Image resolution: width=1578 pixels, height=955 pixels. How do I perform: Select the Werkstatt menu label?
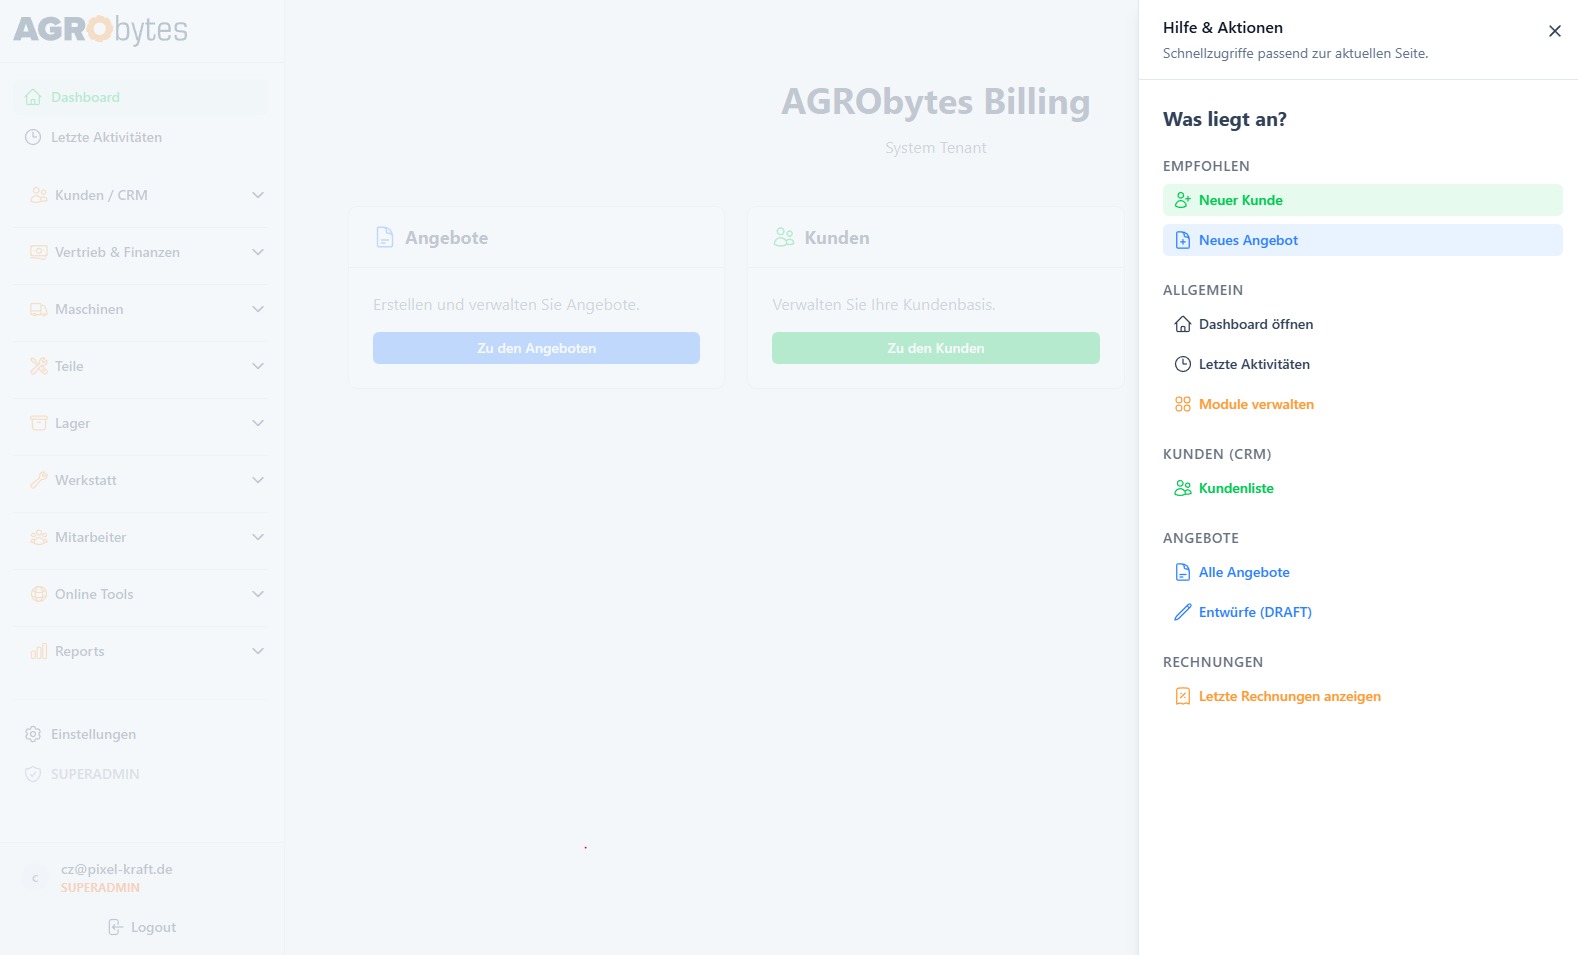pos(86,480)
